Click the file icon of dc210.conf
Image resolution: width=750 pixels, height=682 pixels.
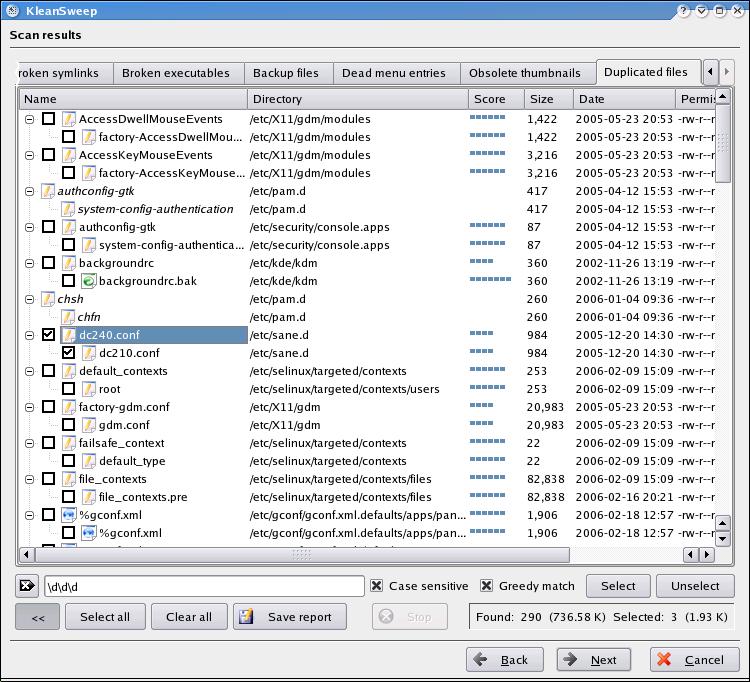pyautogui.click(x=88, y=353)
